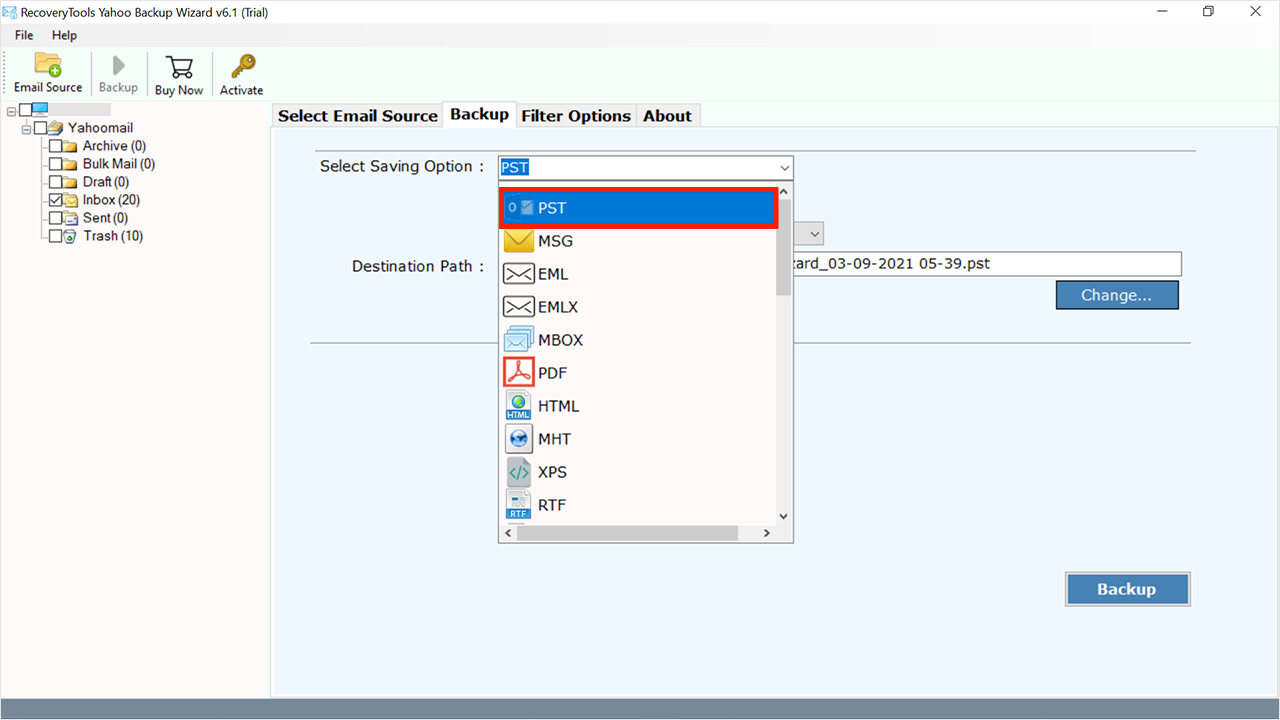Click the Change... button
The image size is (1280, 720).
[x=1117, y=295]
